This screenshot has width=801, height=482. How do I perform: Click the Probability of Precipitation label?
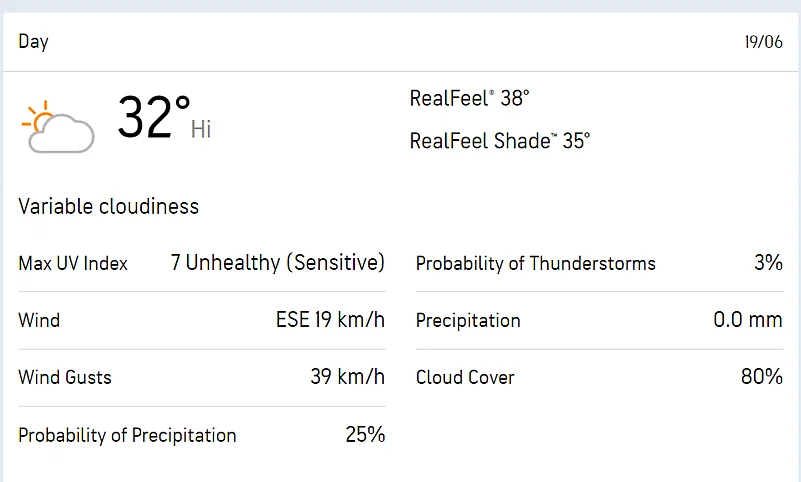pyautogui.click(x=127, y=435)
